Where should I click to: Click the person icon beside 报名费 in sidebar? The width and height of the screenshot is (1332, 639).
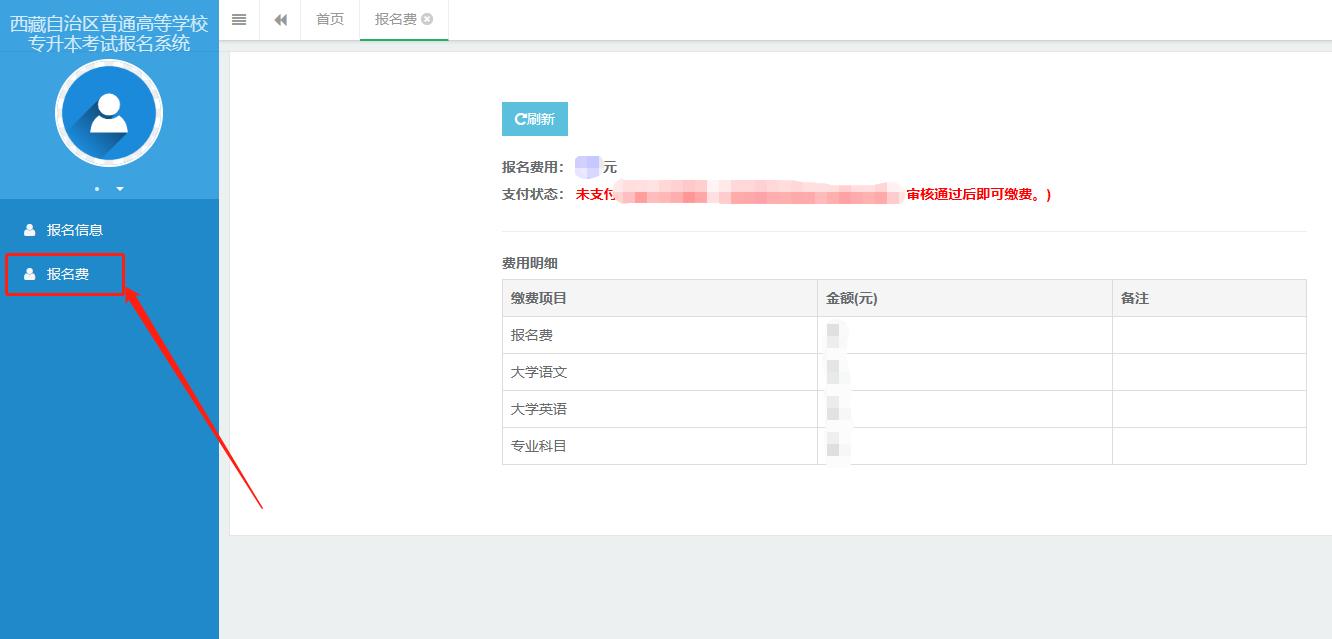pos(30,274)
